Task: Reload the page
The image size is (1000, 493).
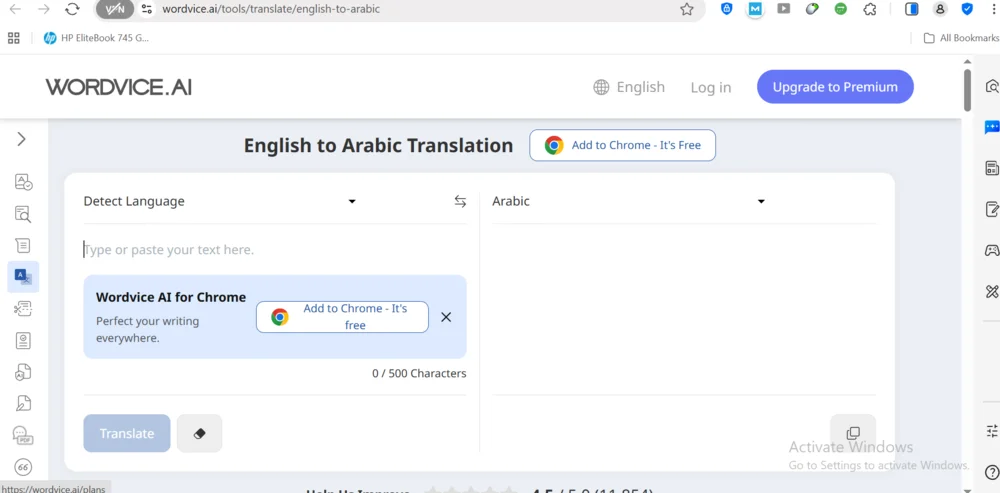Action: pos(72,9)
